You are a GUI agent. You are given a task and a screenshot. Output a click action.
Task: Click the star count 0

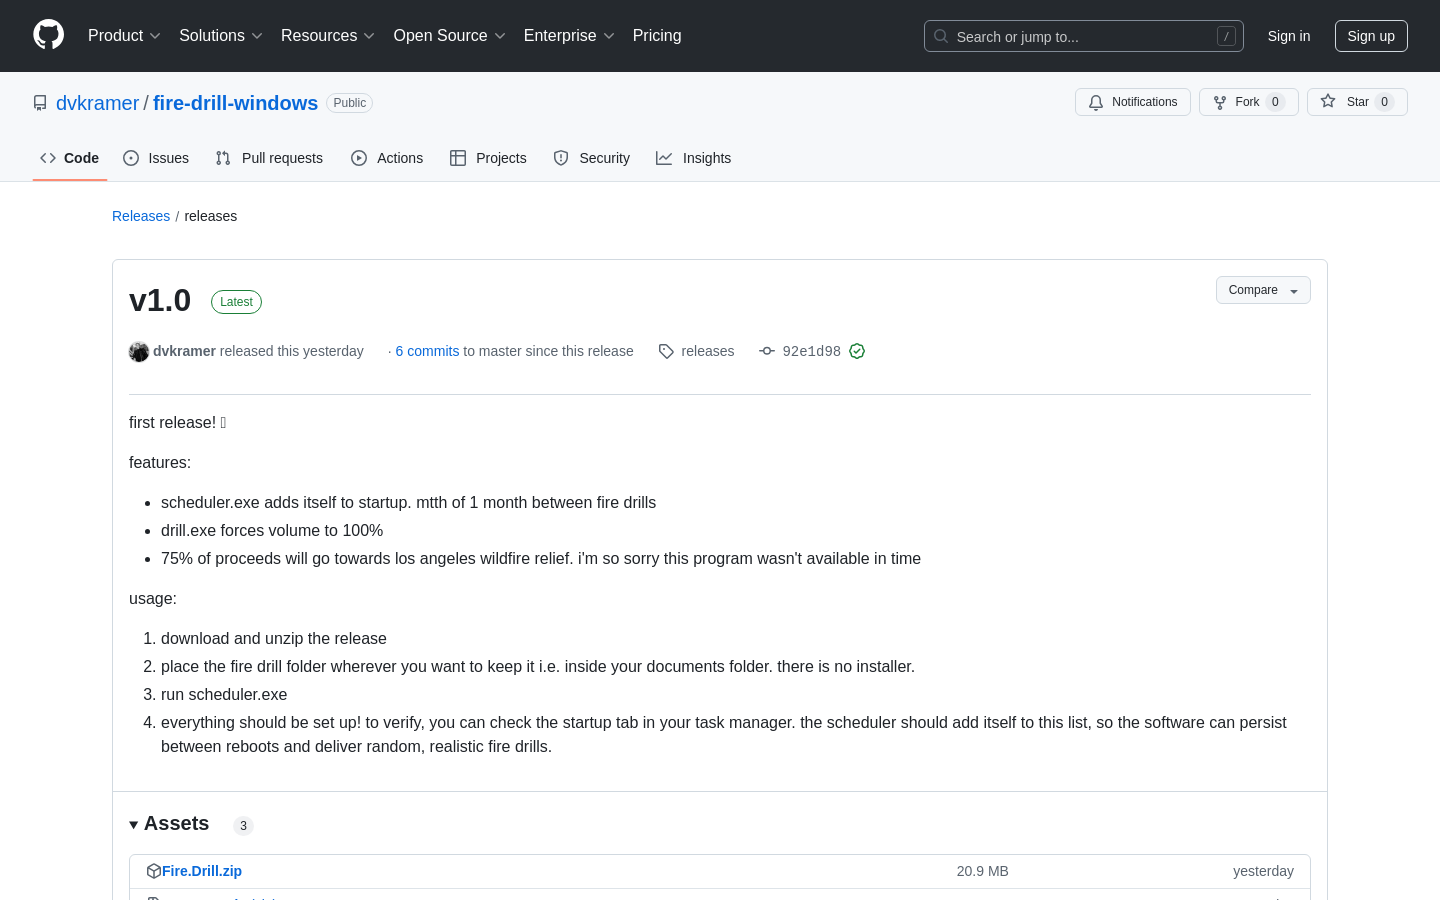[x=1384, y=102]
